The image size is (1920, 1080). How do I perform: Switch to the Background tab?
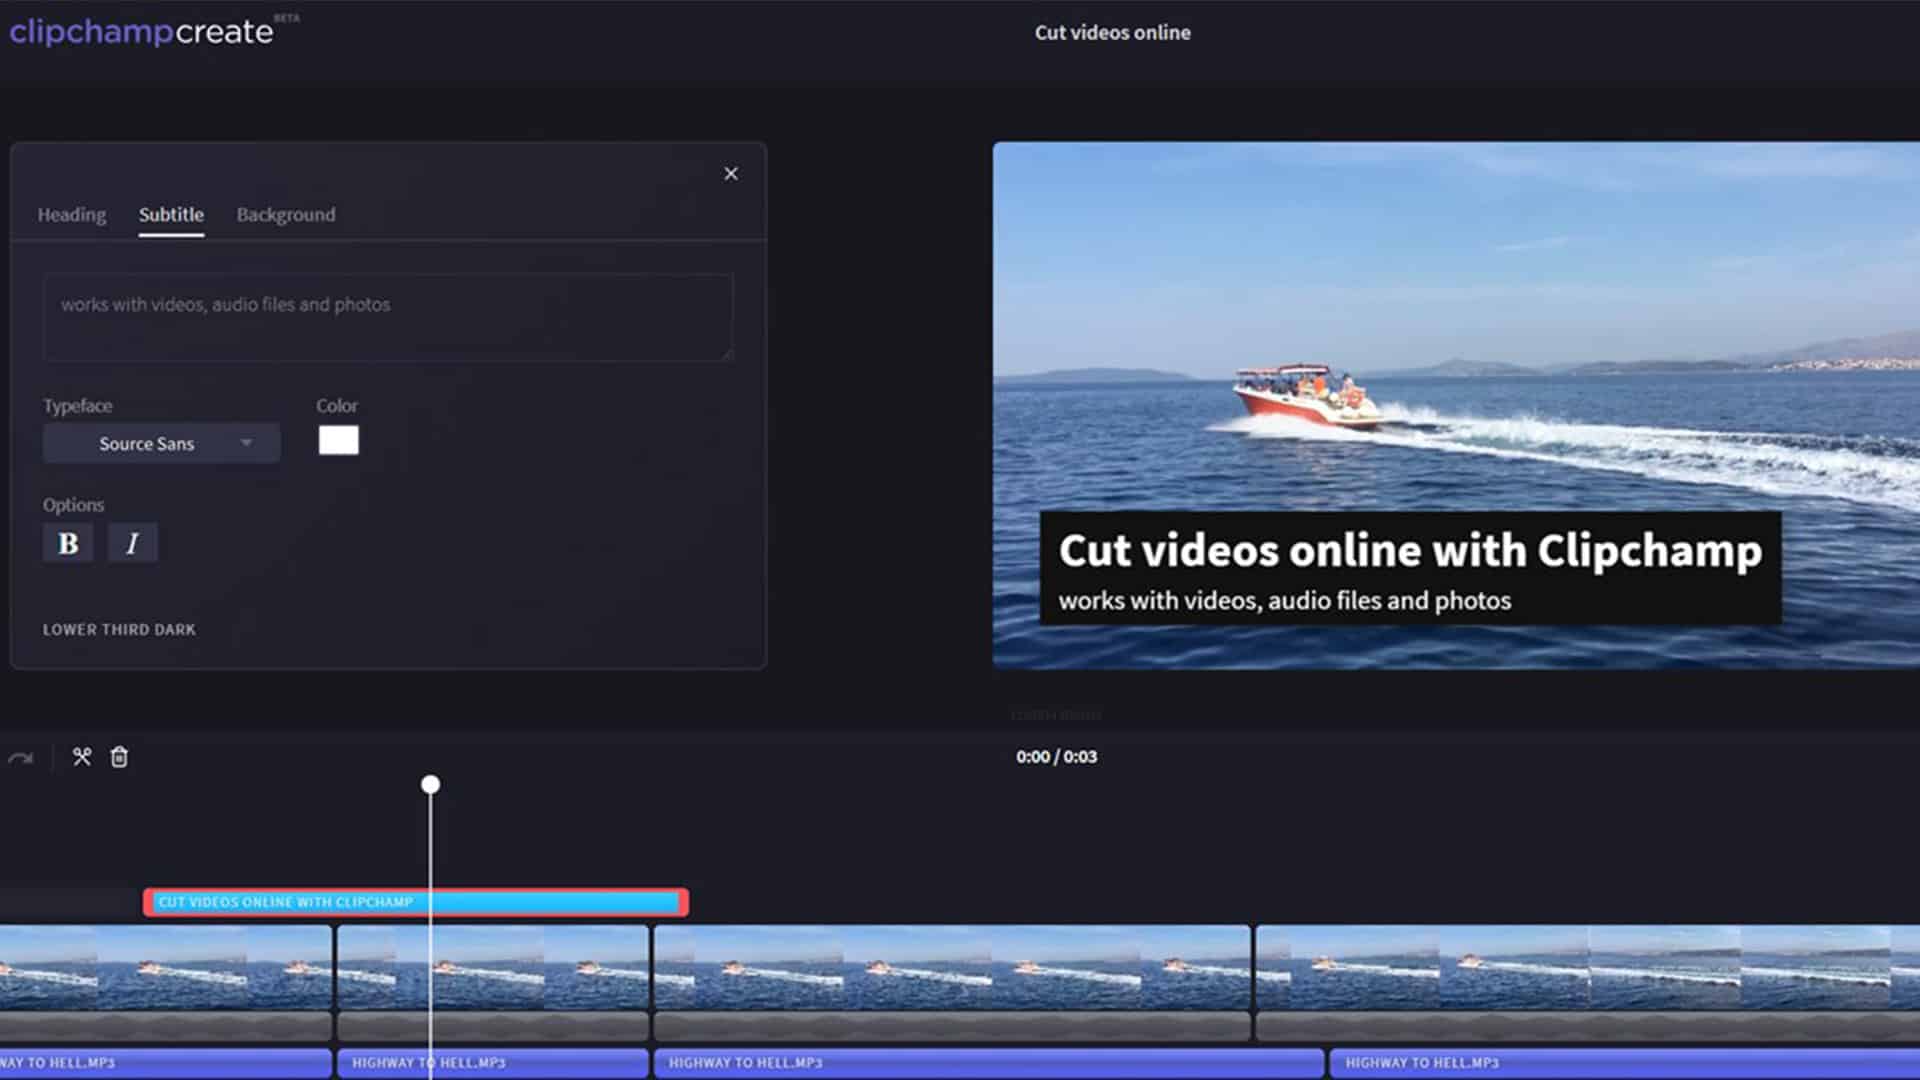click(286, 215)
